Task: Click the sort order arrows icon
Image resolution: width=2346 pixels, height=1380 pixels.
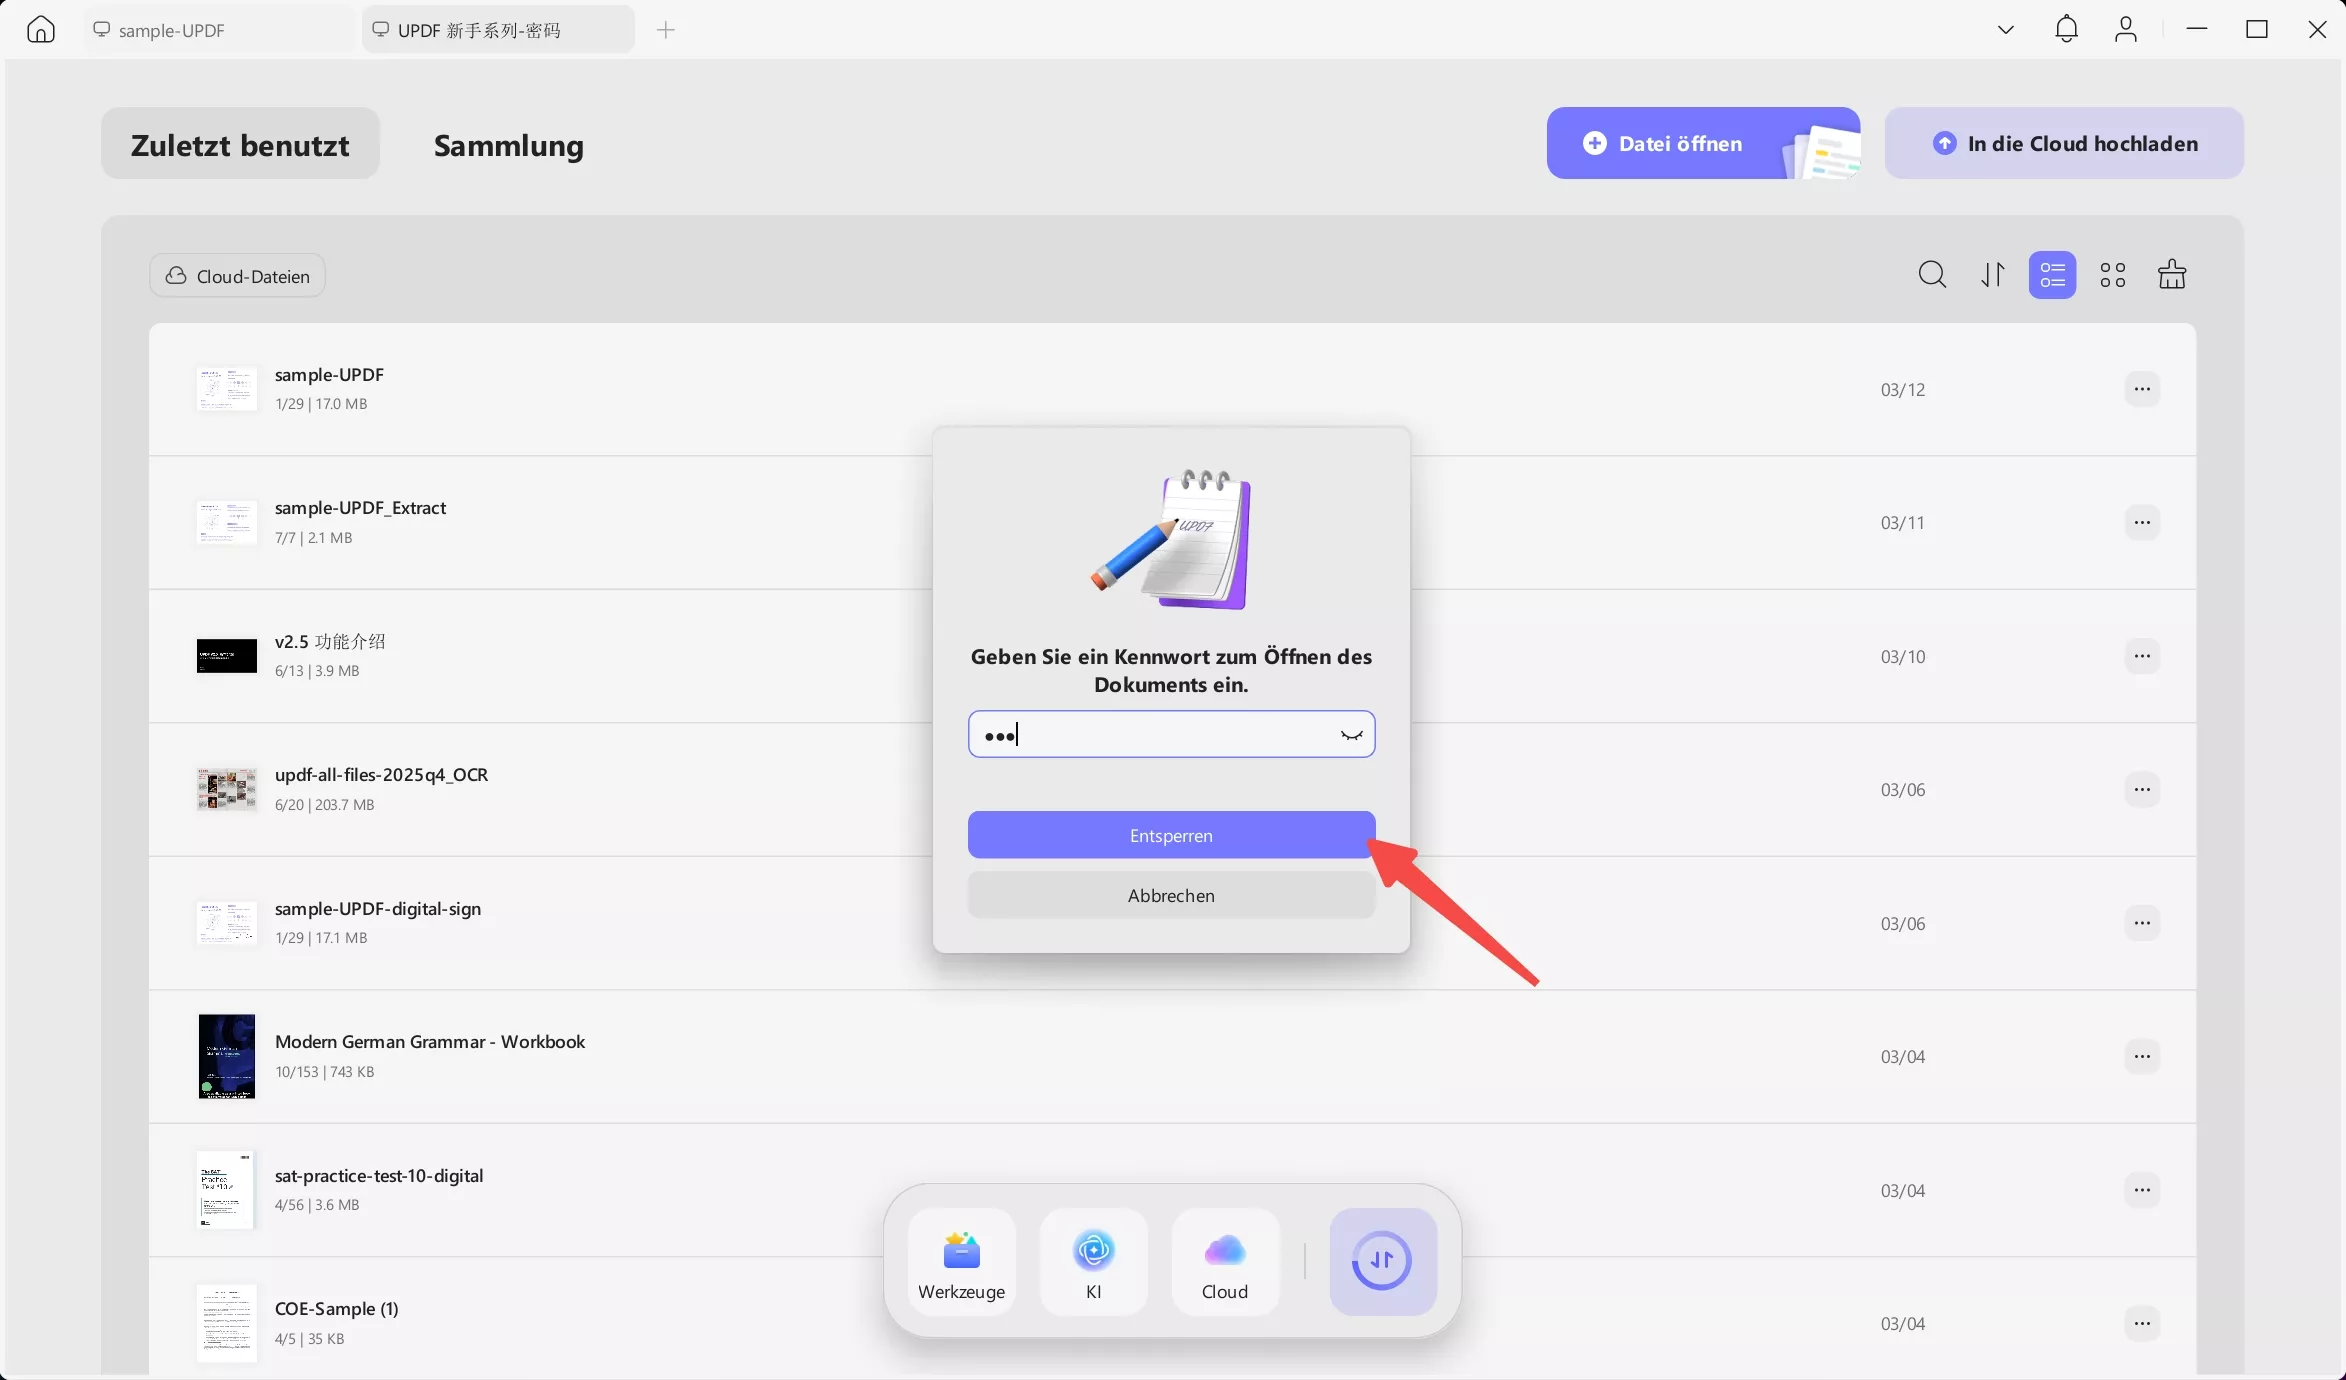Action: [x=1993, y=275]
